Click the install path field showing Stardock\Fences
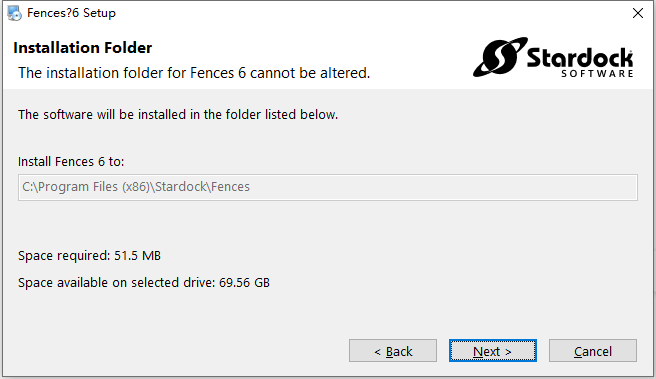The width and height of the screenshot is (656, 379). coord(328,187)
